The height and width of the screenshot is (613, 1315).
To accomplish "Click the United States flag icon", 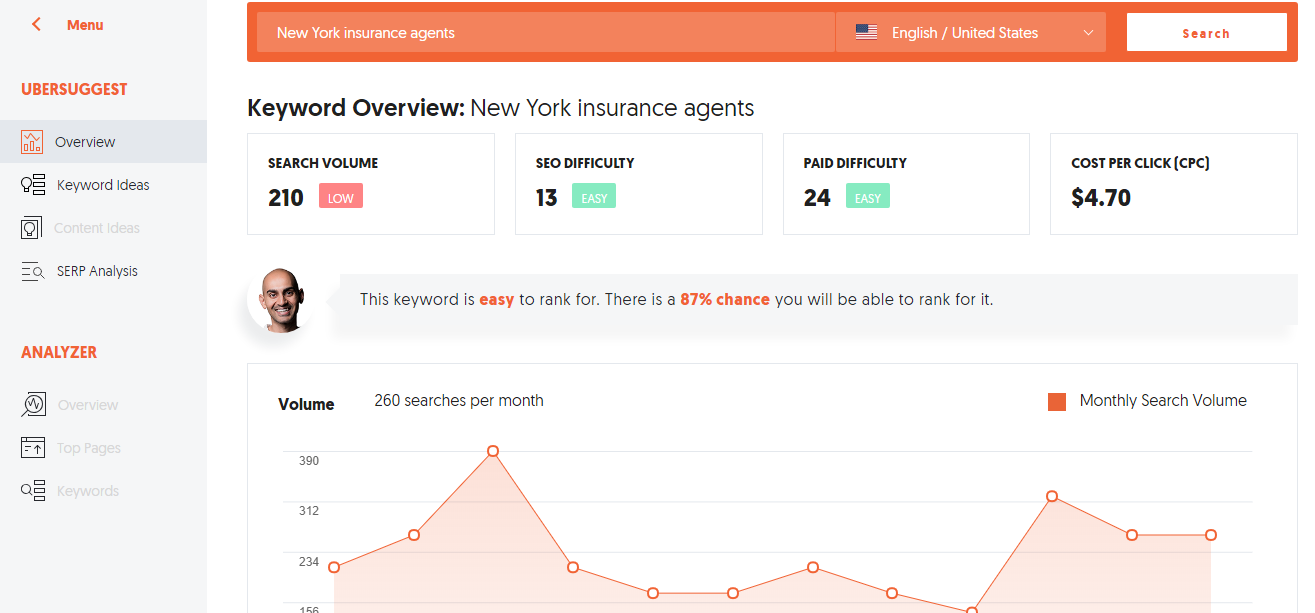I will [866, 32].
